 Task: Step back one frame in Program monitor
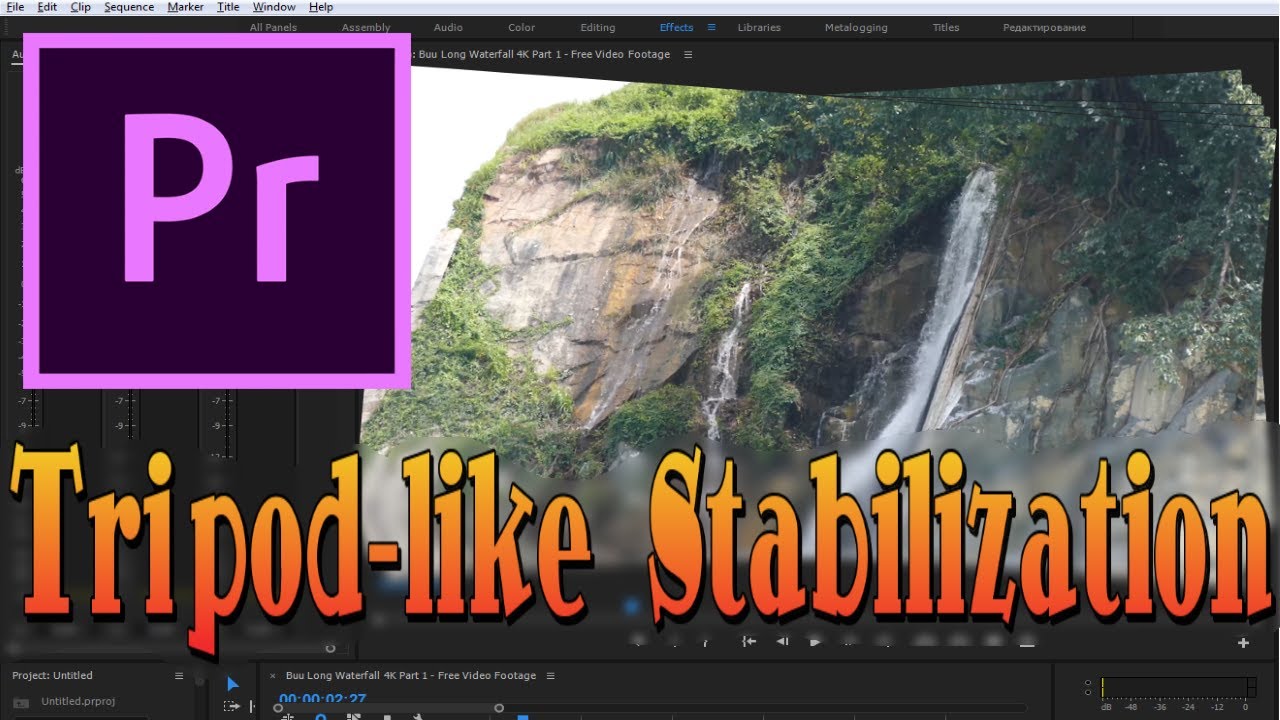(782, 642)
